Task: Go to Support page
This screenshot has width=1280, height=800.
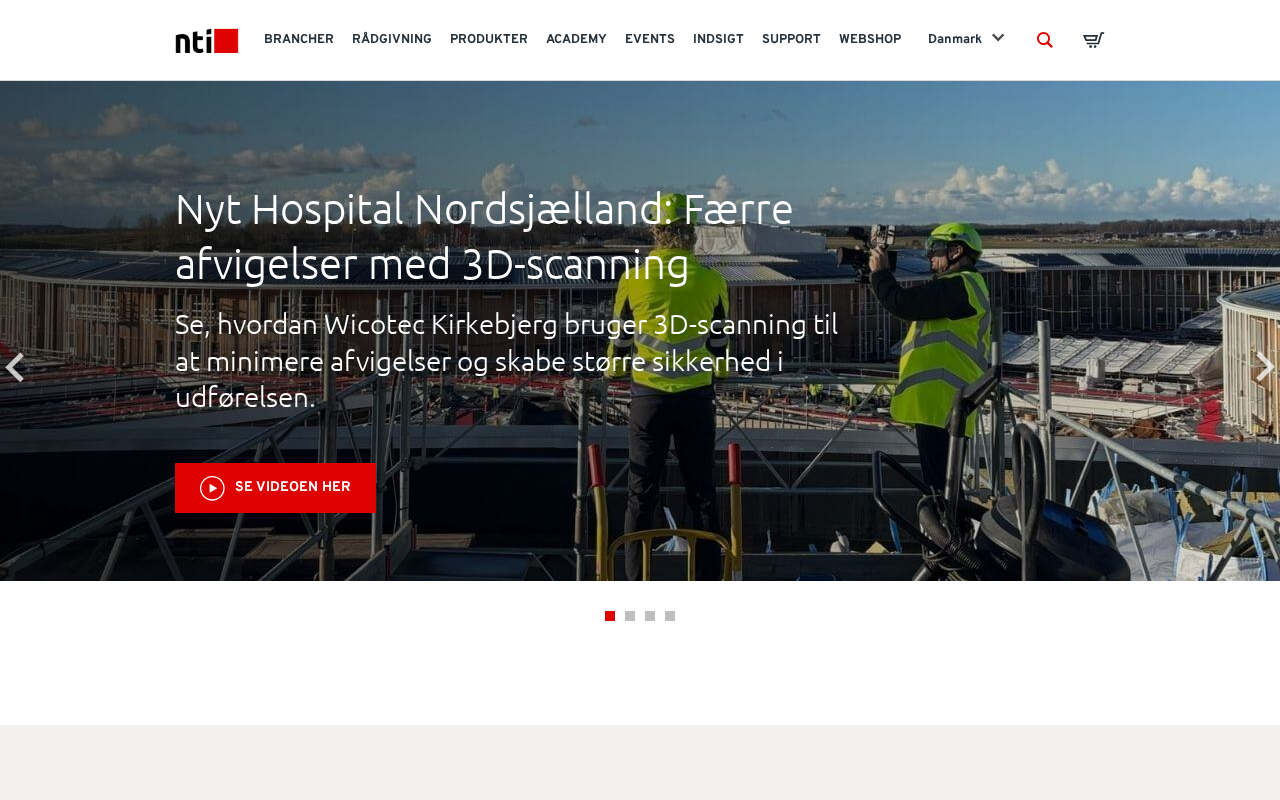Action: (791, 39)
